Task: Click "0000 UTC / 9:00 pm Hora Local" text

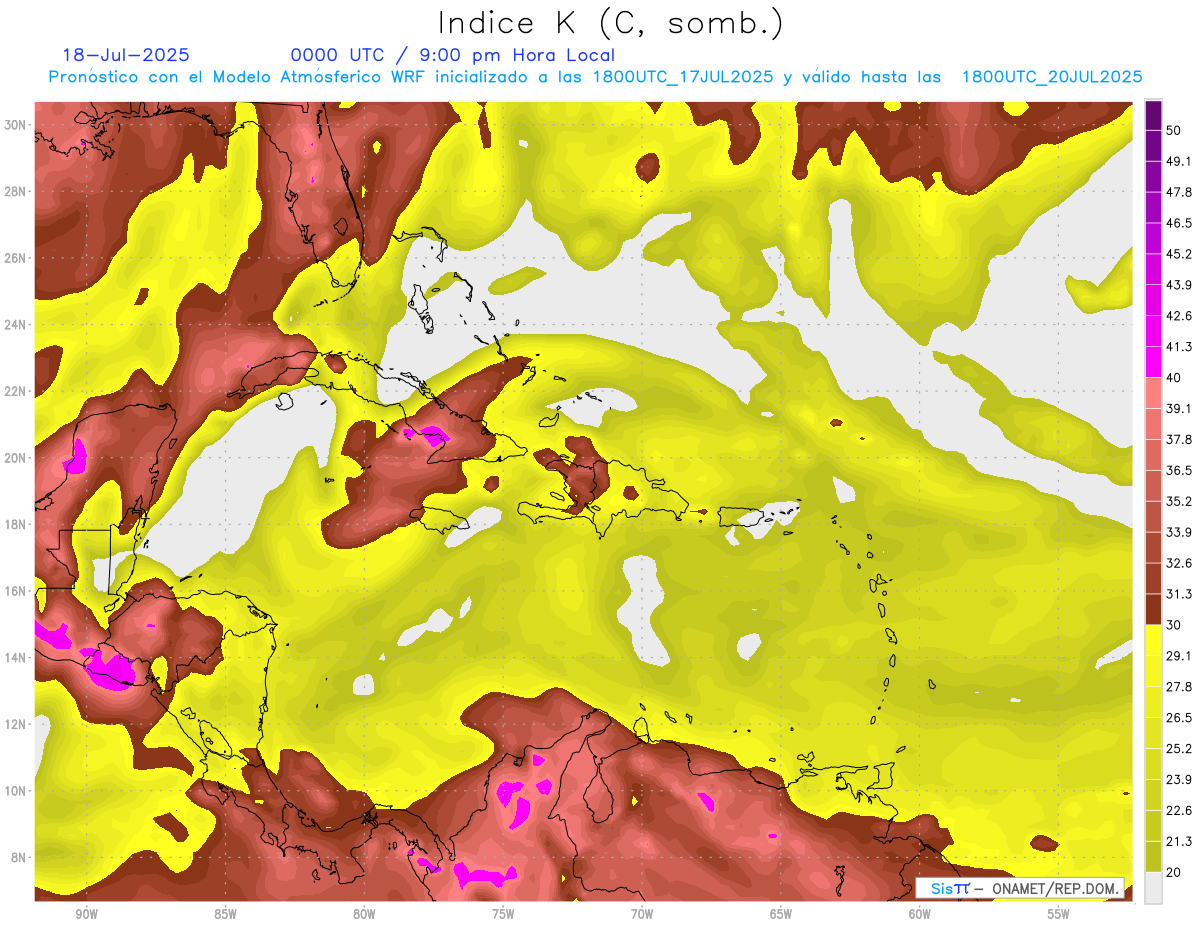Action: click(452, 55)
